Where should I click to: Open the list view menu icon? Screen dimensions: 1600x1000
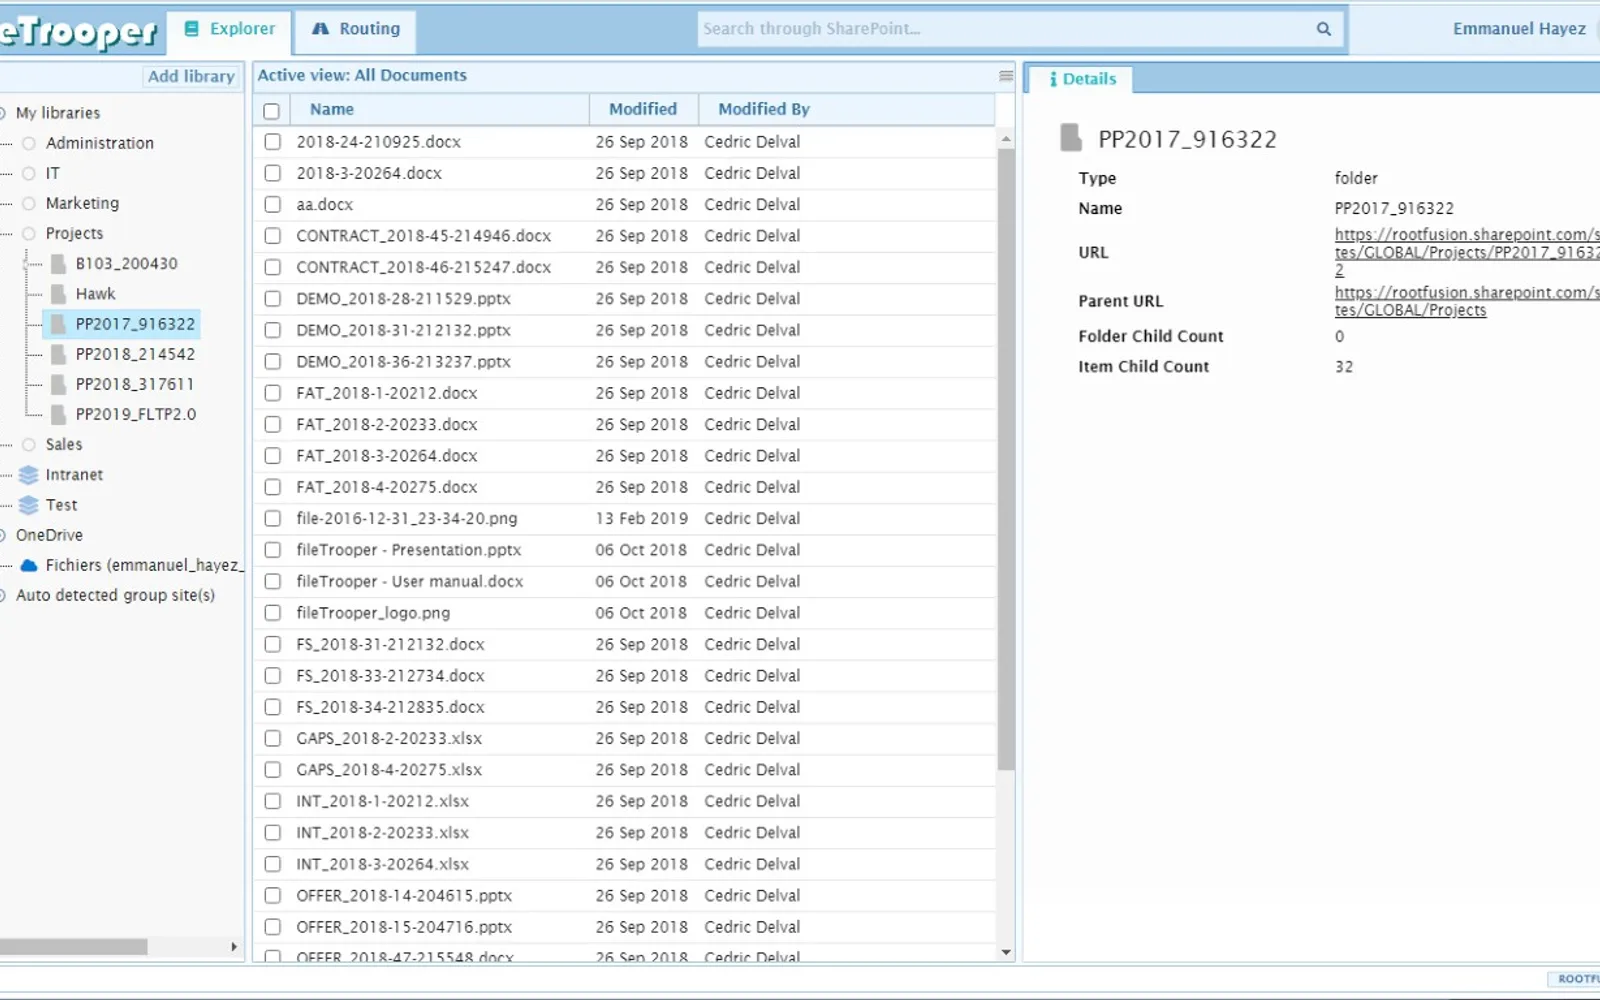pyautogui.click(x=1006, y=76)
